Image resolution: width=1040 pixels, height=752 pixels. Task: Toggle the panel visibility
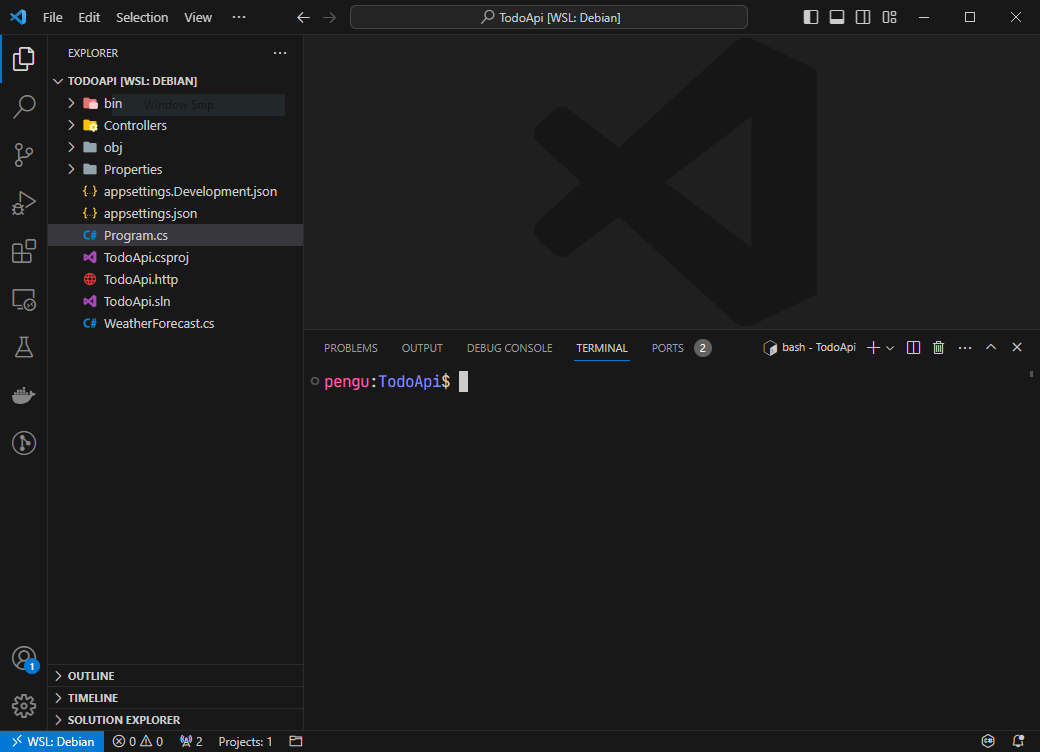(837, 16)
